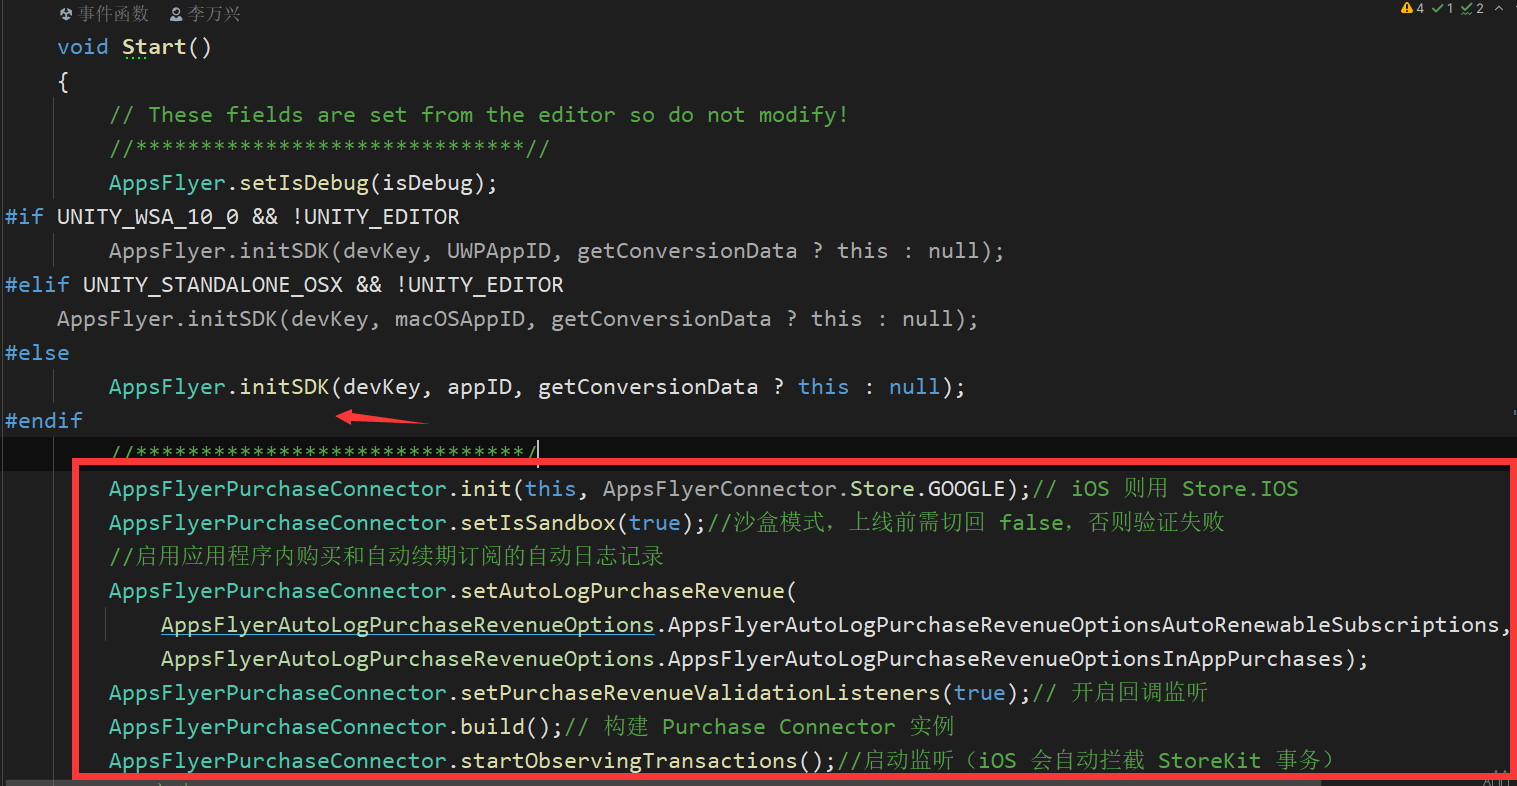Screen dimensions: 1517x786
Task: Click the up chevron in the inspection widget
Action: point(1498,8)
